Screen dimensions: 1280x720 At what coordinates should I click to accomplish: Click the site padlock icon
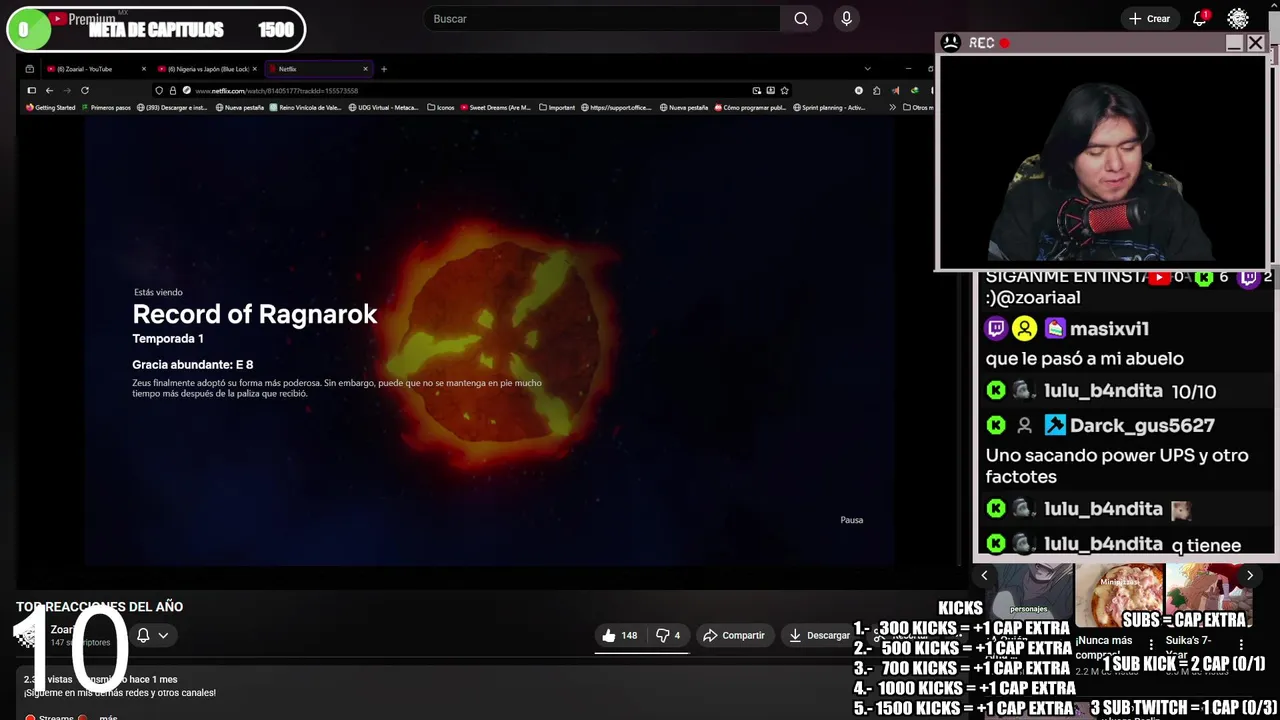pos(173,90)
